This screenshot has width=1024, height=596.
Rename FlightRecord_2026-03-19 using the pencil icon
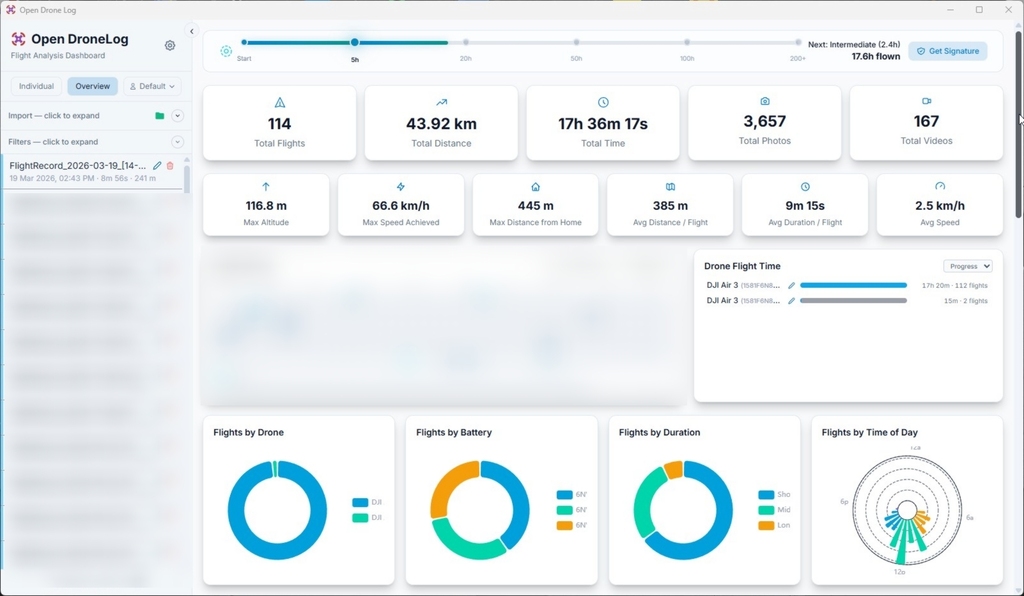[x=157, y=165]
